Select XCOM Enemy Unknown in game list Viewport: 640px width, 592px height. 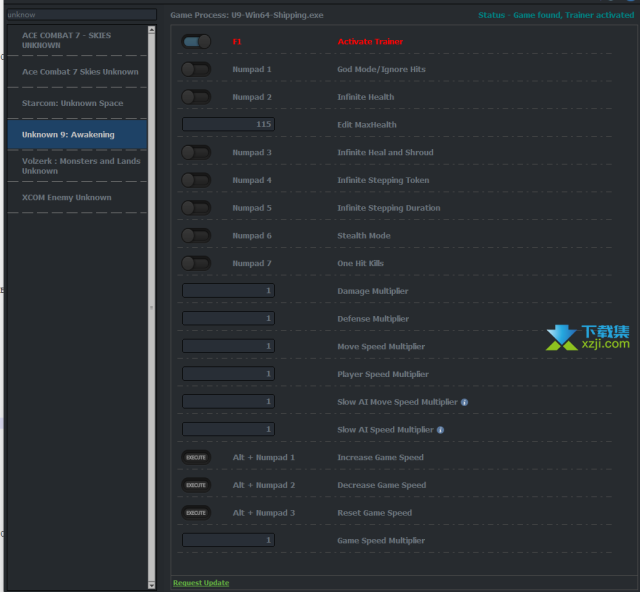pos(77,198)
